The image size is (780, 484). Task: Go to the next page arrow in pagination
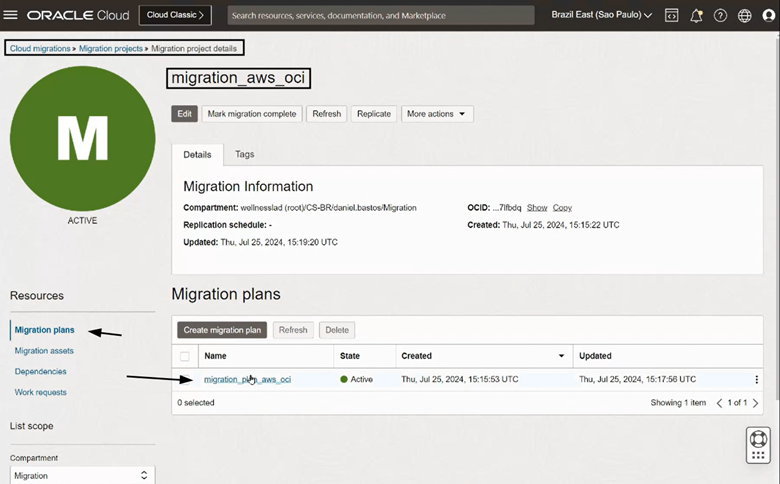[x=755, y=403]
